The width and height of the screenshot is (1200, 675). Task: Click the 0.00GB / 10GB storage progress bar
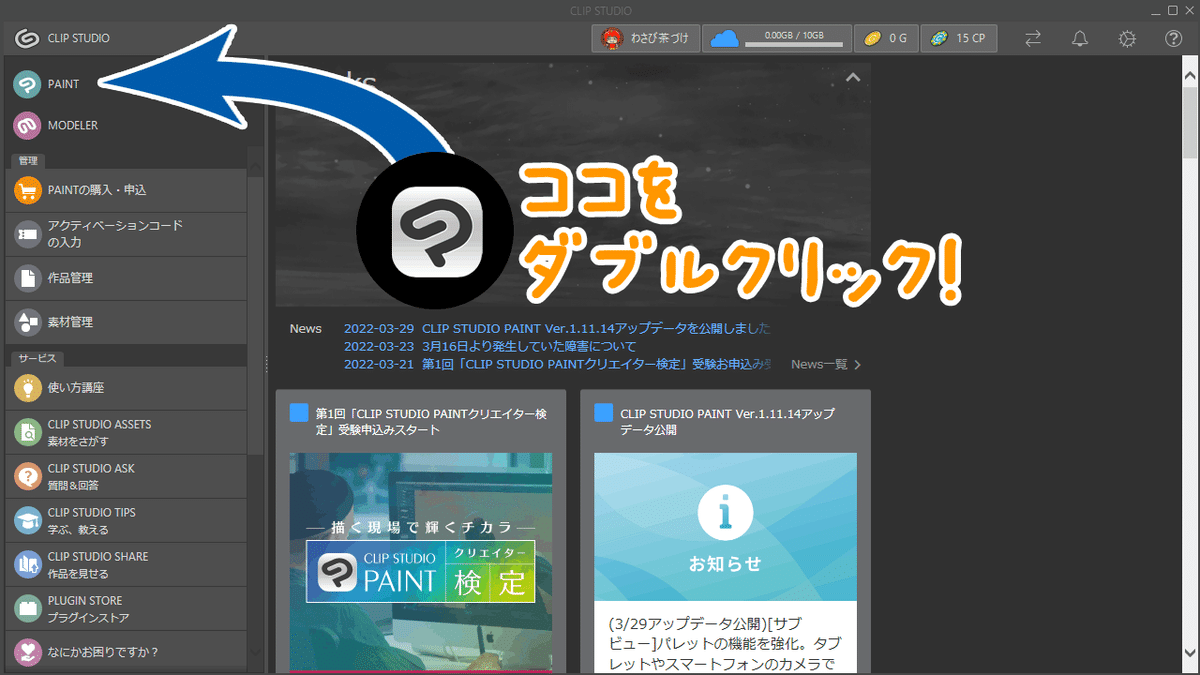pyautogui.click(x=794, y=45)
